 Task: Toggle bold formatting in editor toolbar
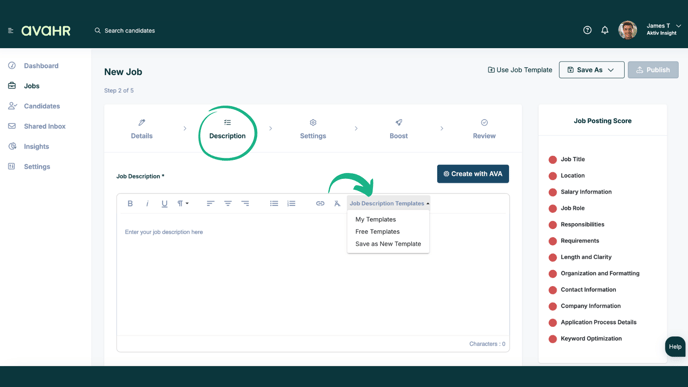(130, 204)
